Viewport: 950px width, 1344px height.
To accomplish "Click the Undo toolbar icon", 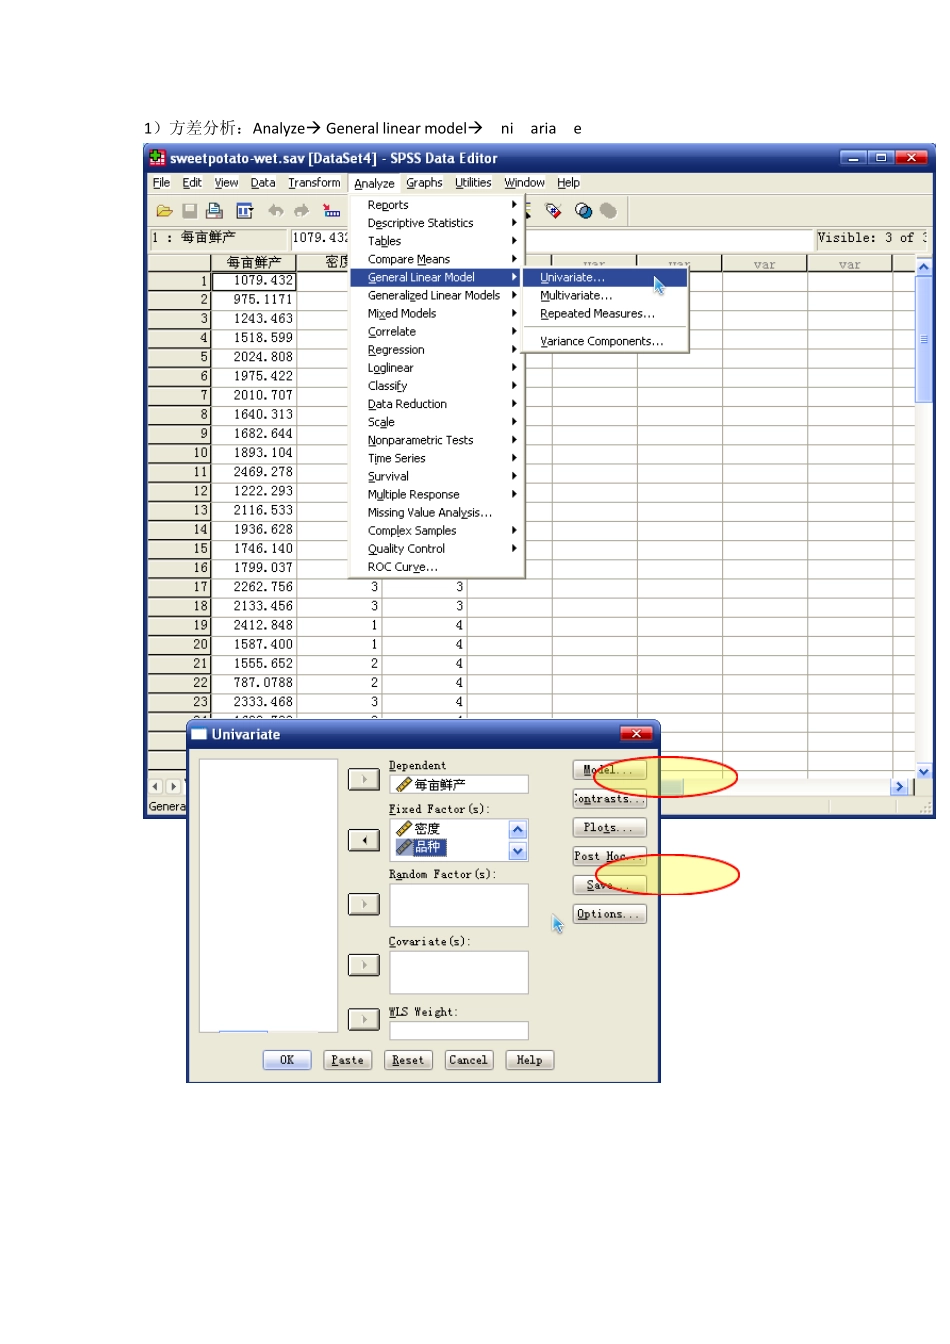I will [275, 211].
